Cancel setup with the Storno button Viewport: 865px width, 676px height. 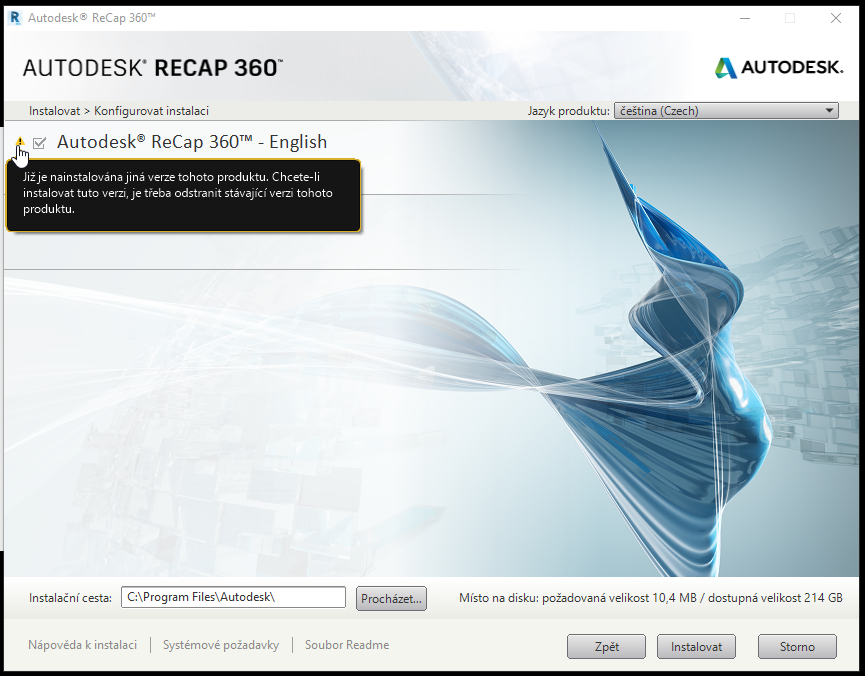click(797, 647)
